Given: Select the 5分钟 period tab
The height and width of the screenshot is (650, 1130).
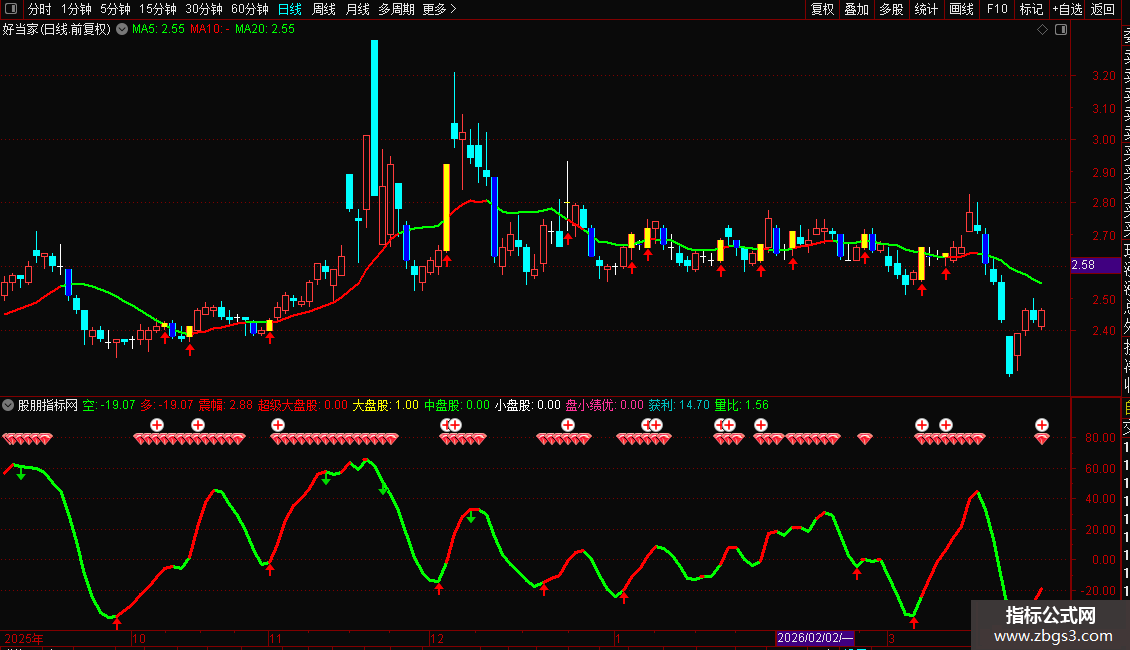Looking at the screenshot, I should 115,9.
